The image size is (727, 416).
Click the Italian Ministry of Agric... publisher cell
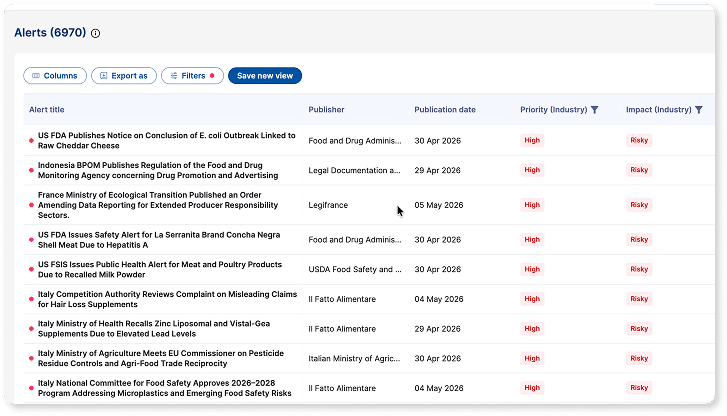coord(354,358)
